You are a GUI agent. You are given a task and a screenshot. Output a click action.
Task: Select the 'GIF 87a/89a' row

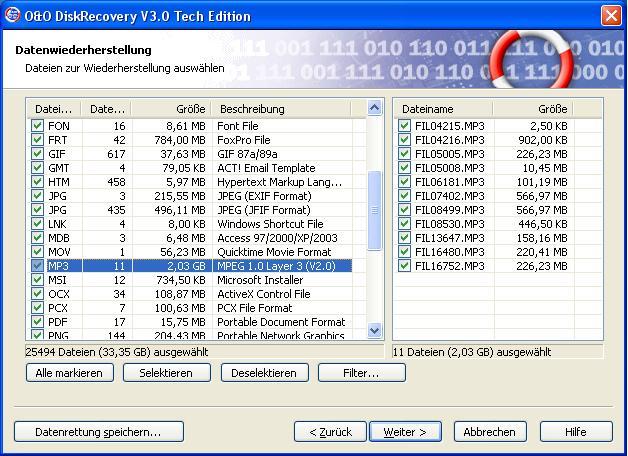pyautogui.click(x=247, y=154)
